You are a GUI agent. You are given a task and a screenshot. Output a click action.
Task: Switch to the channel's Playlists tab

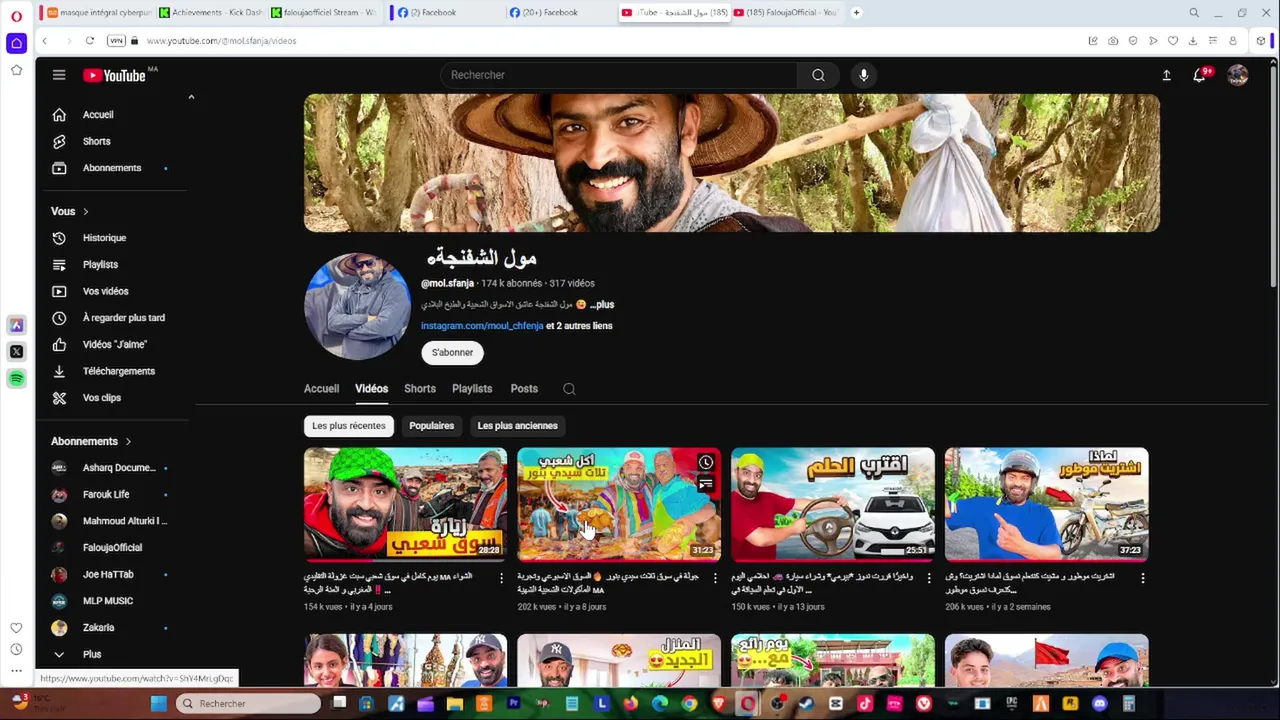472,389
